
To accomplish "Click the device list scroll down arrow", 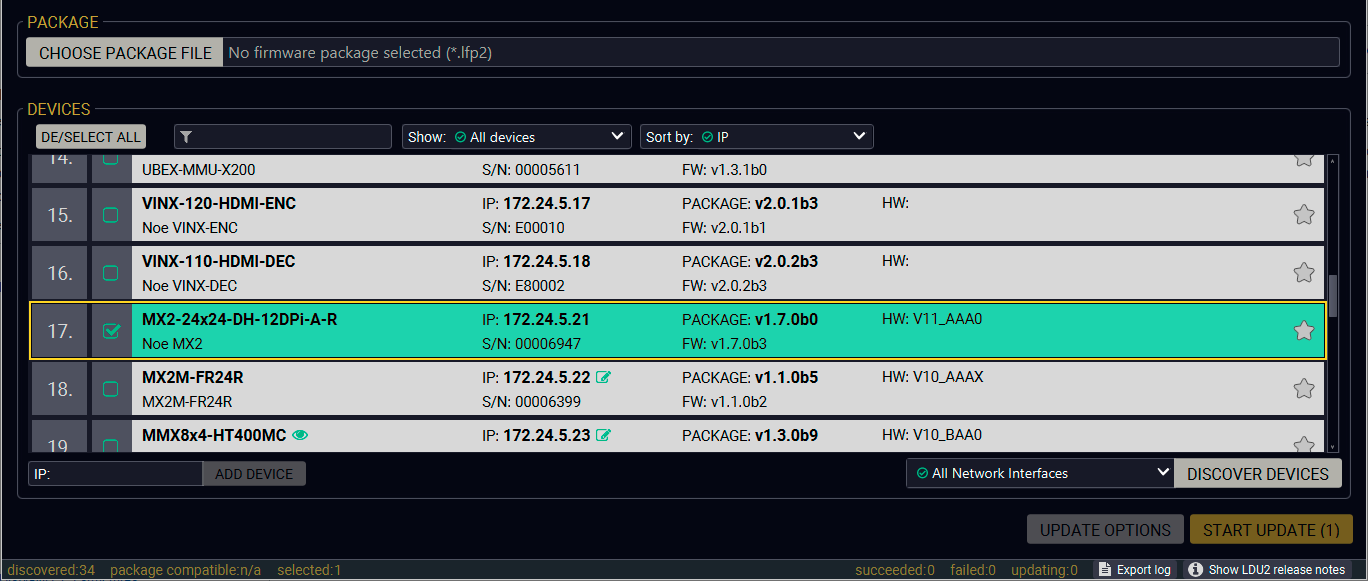I will pyautogui.click(x=1332, y=447).
